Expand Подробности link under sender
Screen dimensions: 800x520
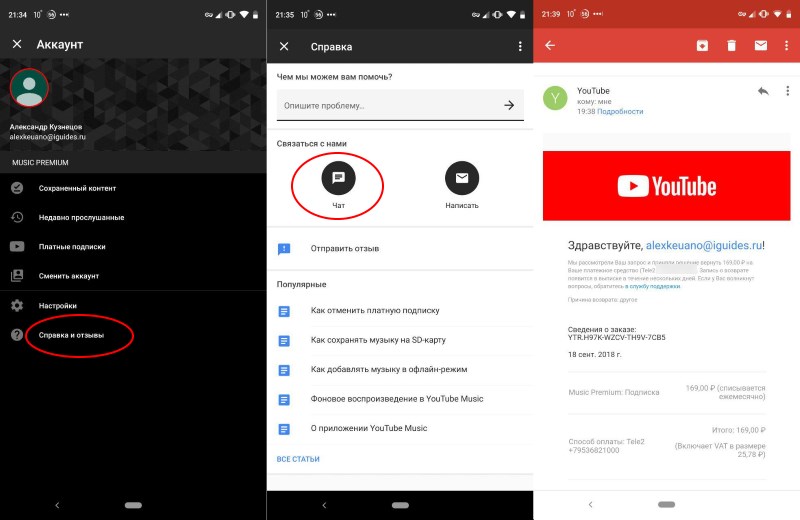pos(620,111)
